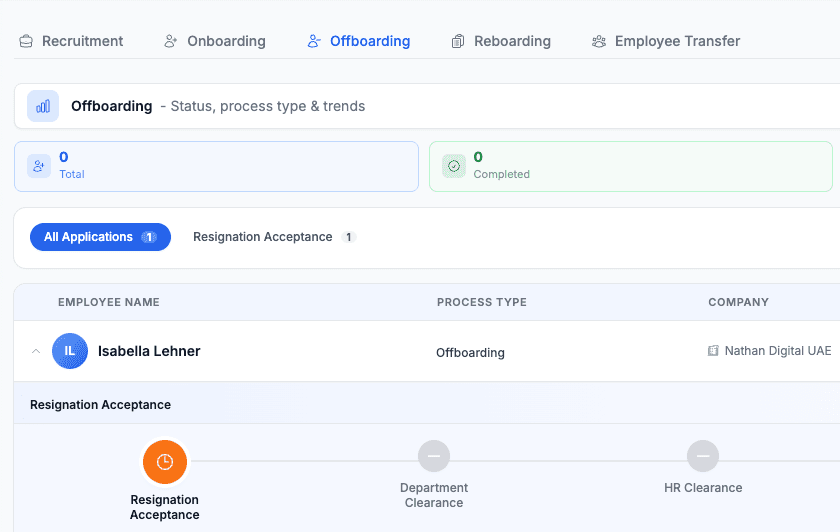840x532 pixels.
Task: Go to the Reboarding tab
Action: [501, 41]
